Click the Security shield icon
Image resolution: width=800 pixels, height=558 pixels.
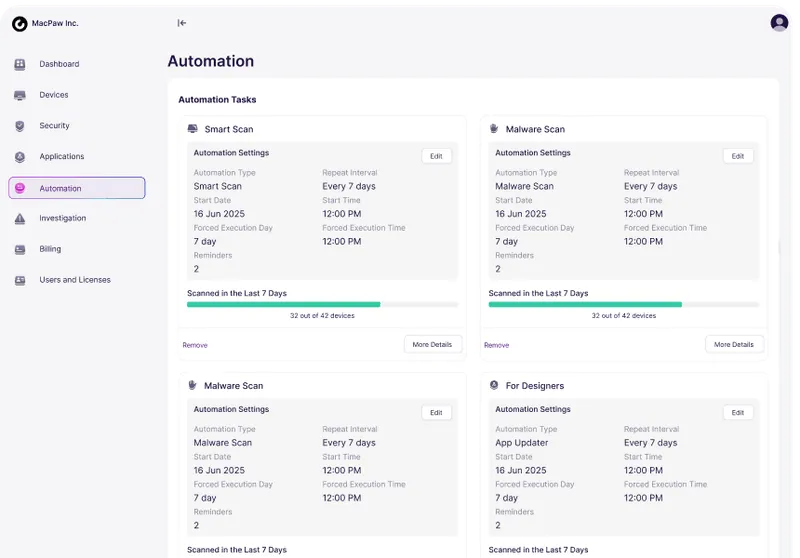tap(20, 126)
